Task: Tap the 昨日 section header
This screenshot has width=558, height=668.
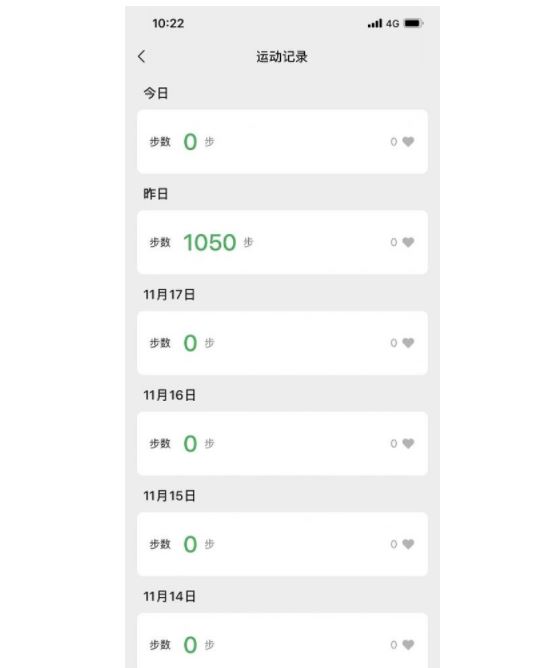Action: pos(156,194)
